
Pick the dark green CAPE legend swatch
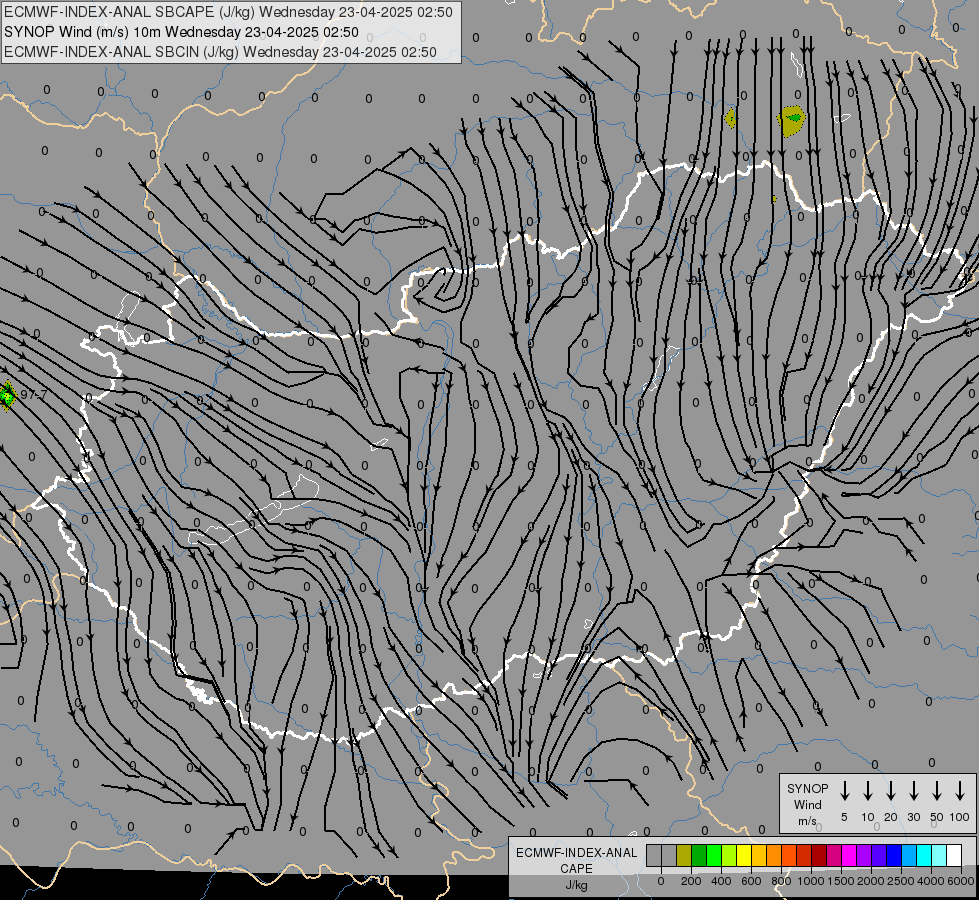(699, 855)
